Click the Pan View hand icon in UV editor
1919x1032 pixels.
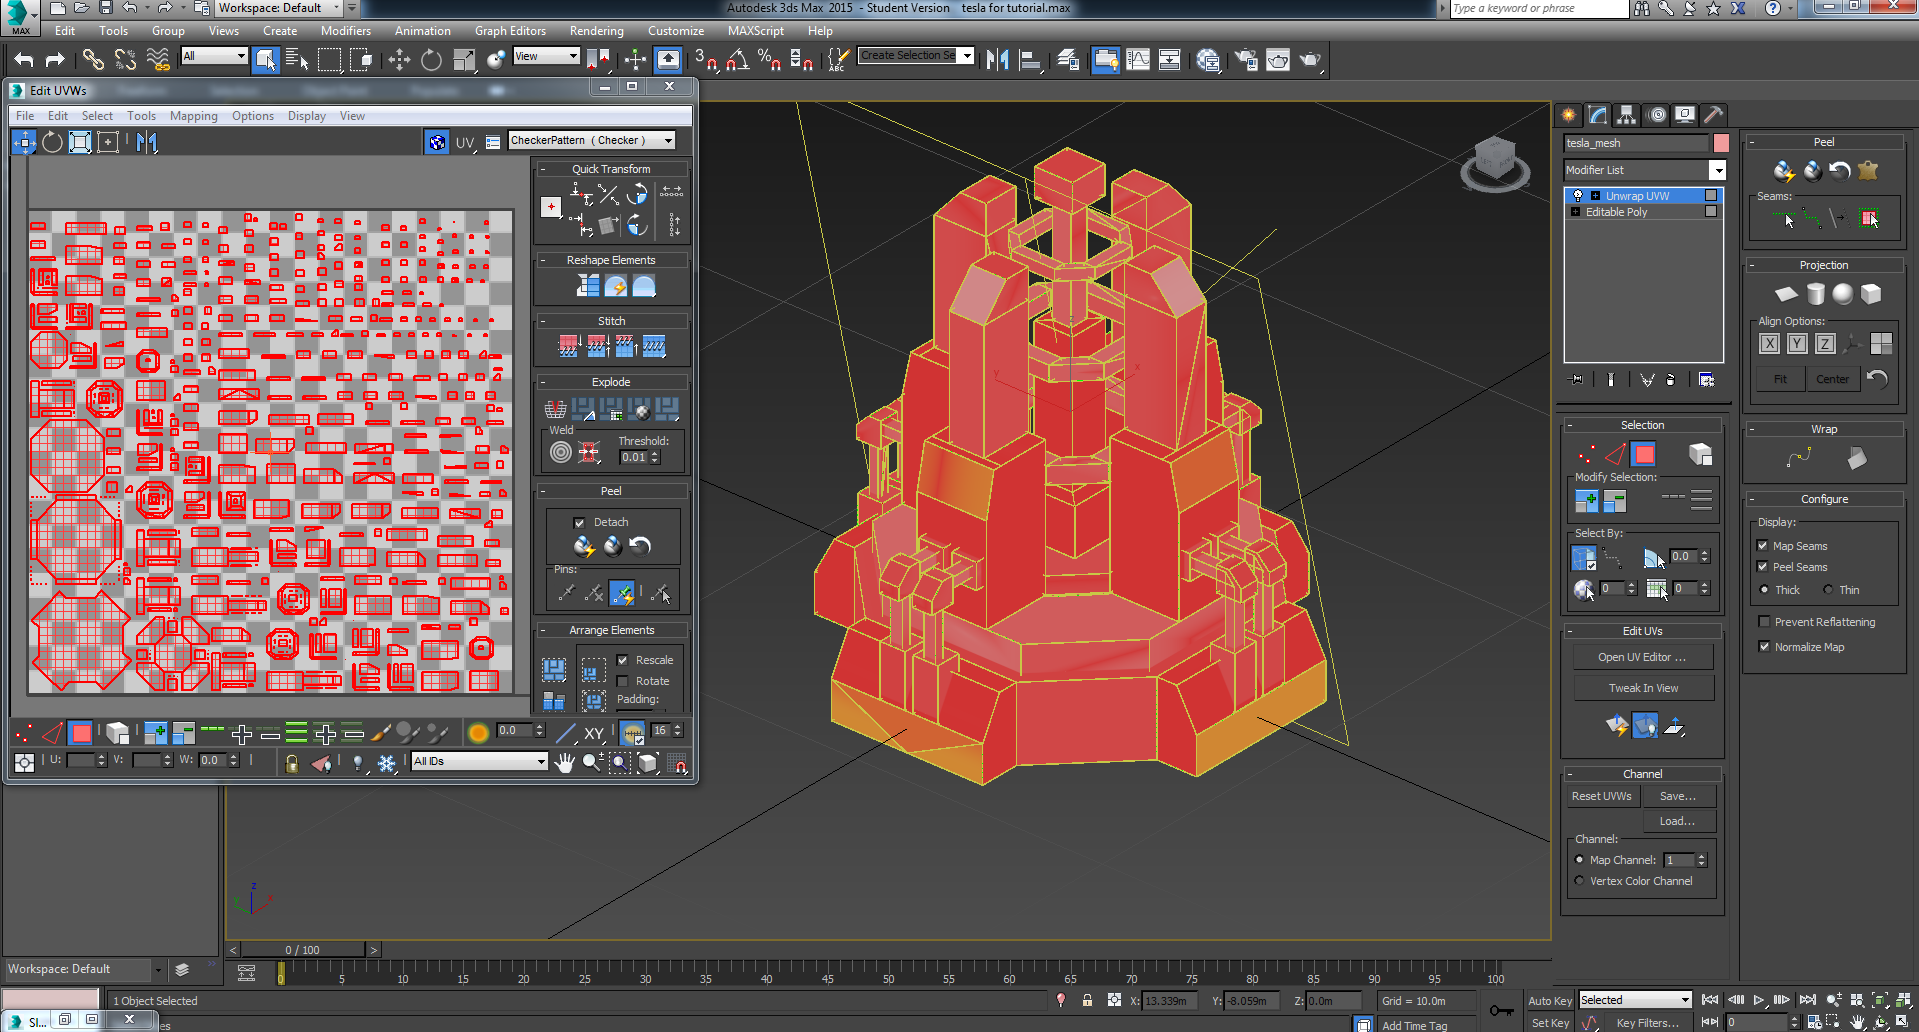[565, 763]
